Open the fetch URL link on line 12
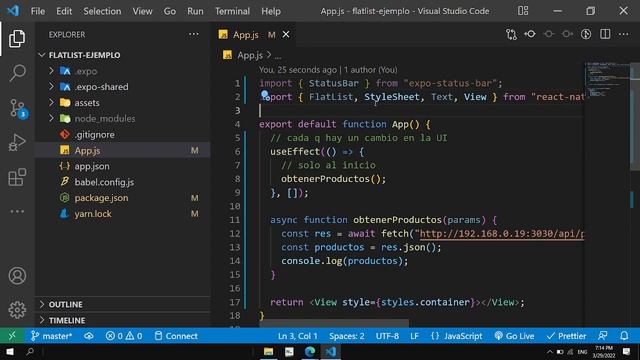This screenshot has height=360, width=640. point(502,233)
